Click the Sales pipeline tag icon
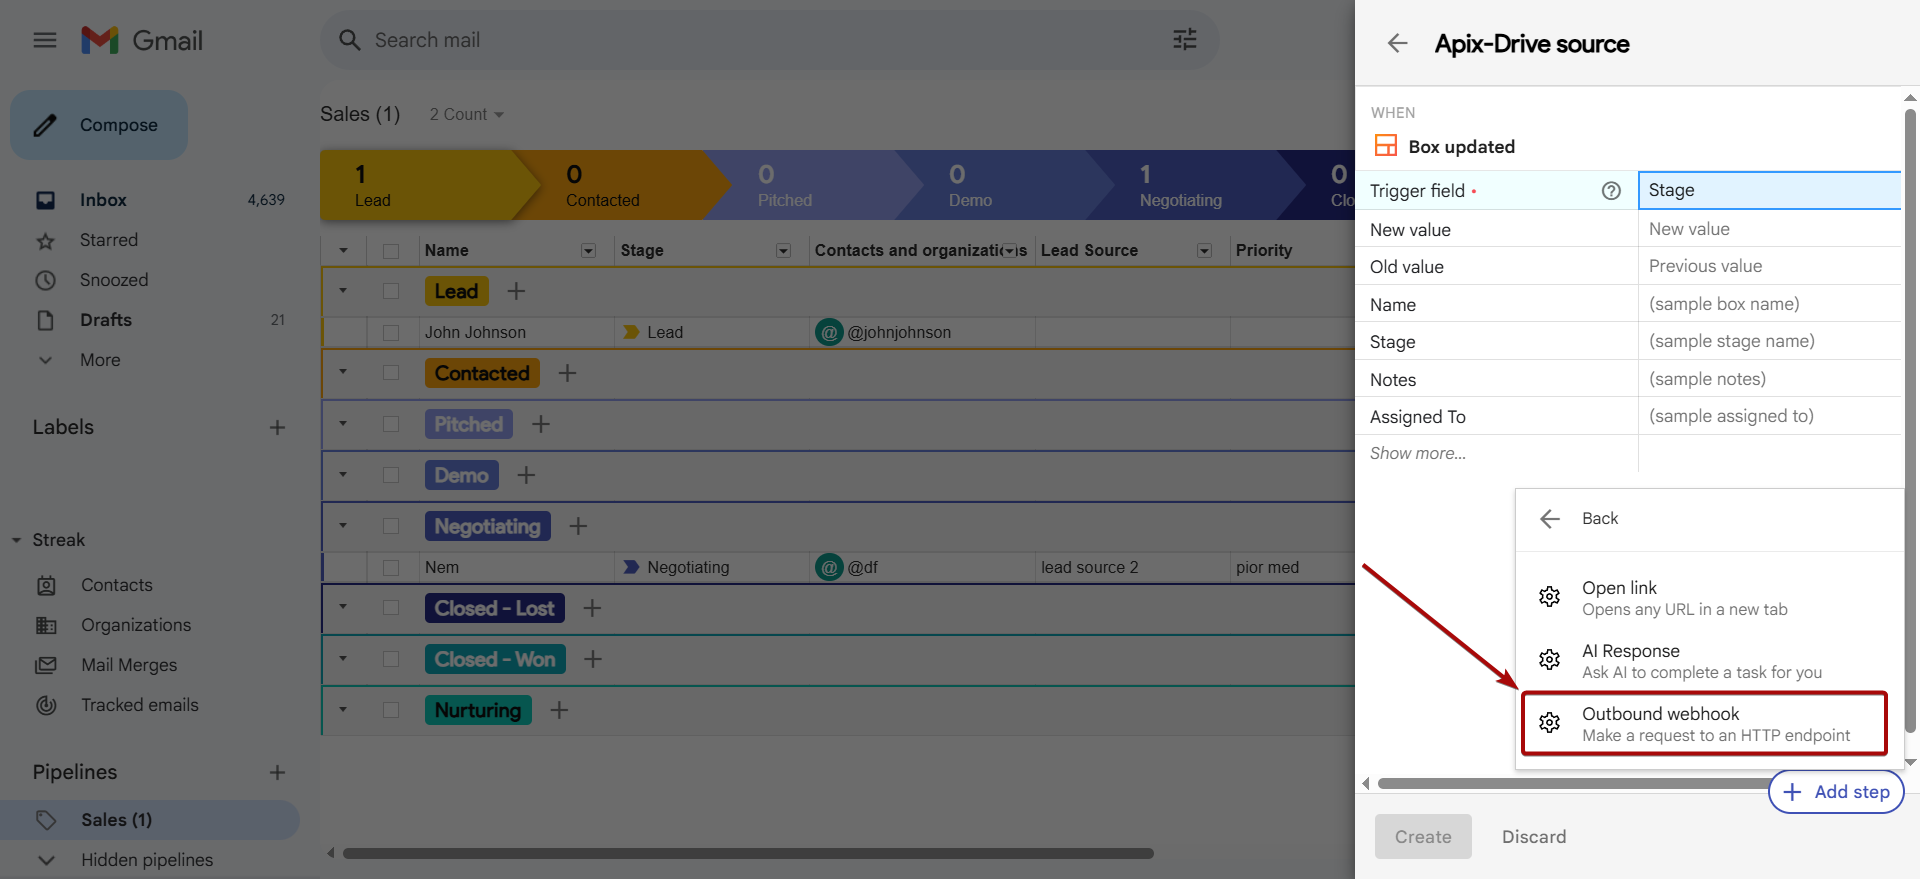This screenshot has height=879, width=1920. point(46,820)
